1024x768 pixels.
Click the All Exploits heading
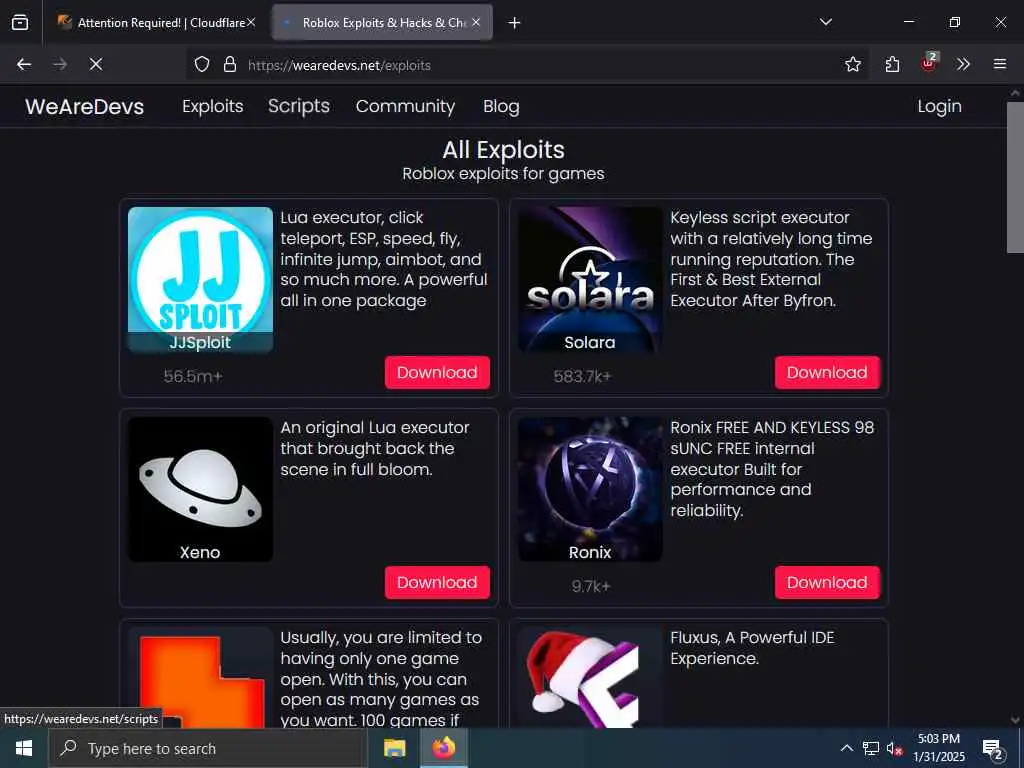tap(504, 150)
